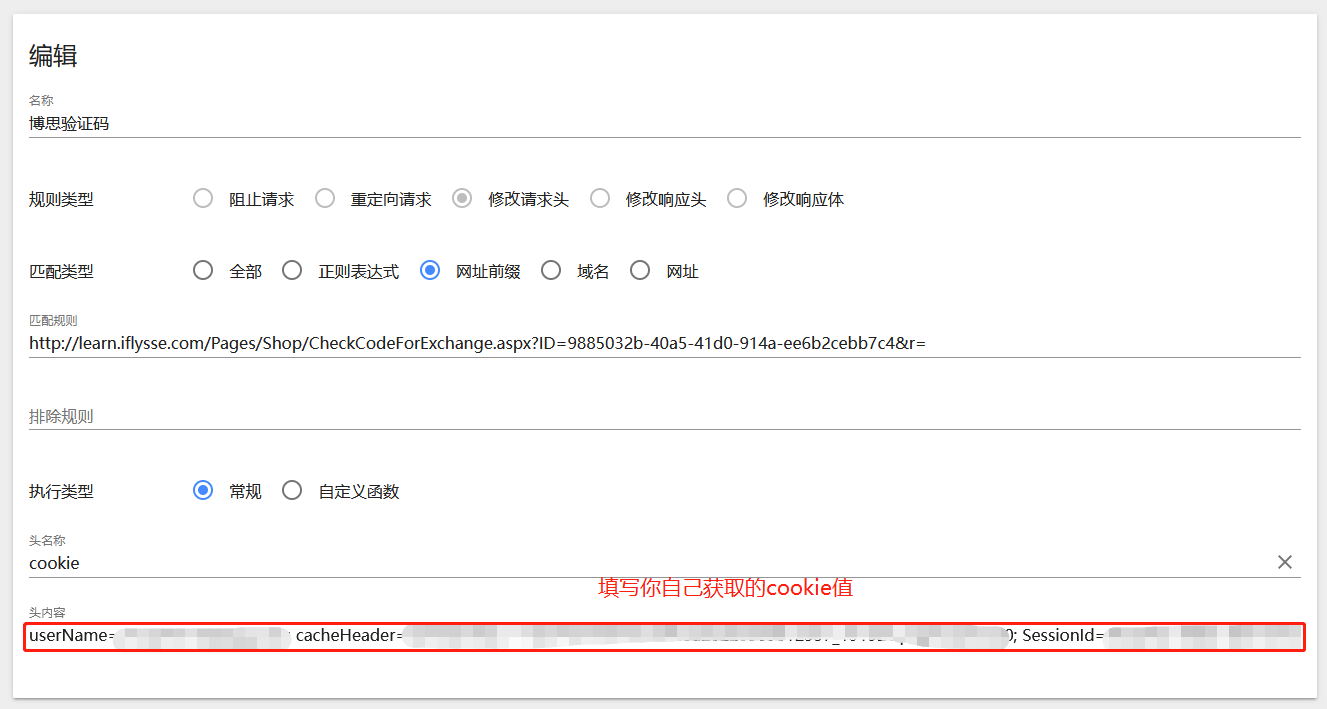Select 全部 as the match type
Screen dimensions: 1327x709
tap(203, 270)
